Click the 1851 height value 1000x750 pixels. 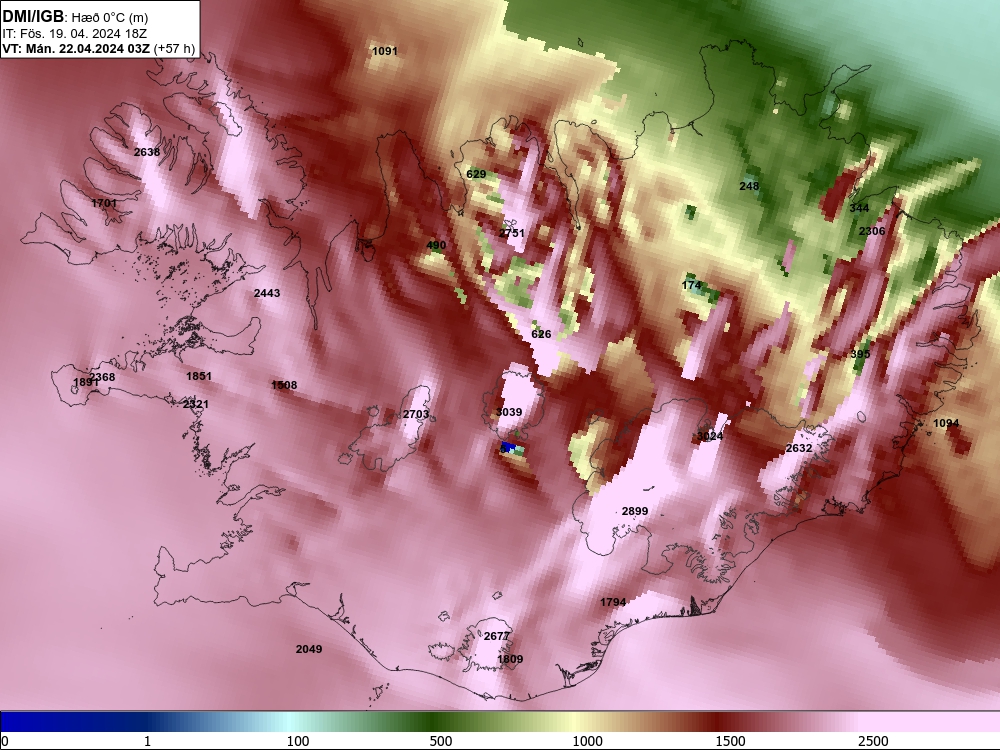pos(198,376)
